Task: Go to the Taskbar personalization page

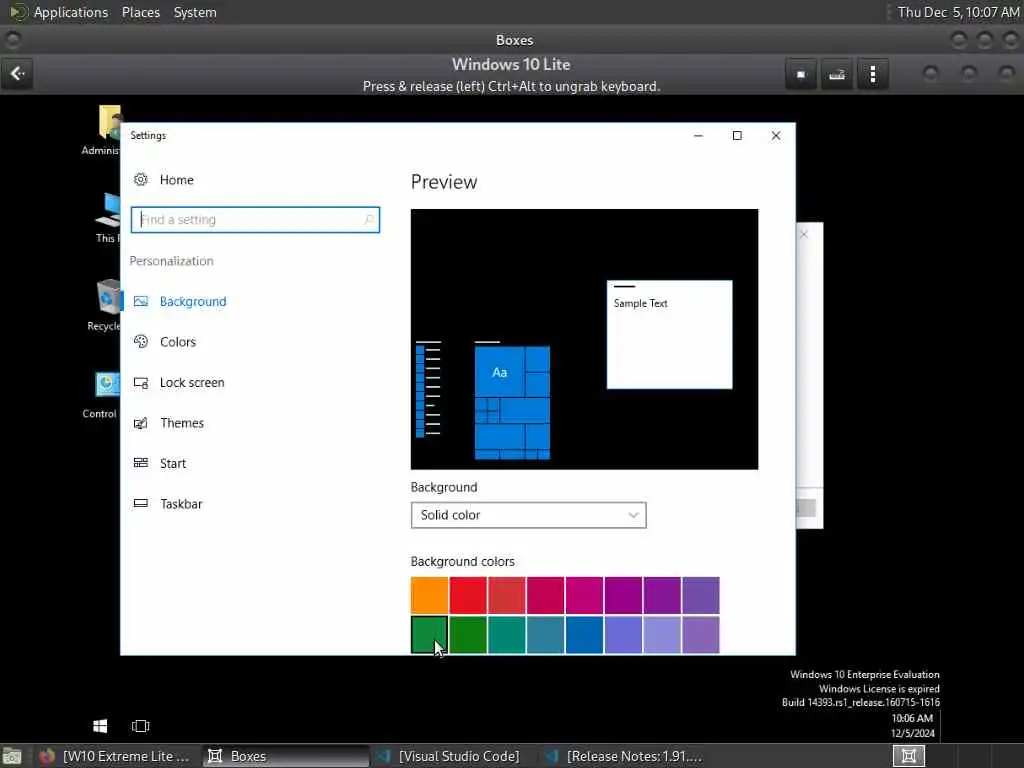Action: tap(182, 504)
